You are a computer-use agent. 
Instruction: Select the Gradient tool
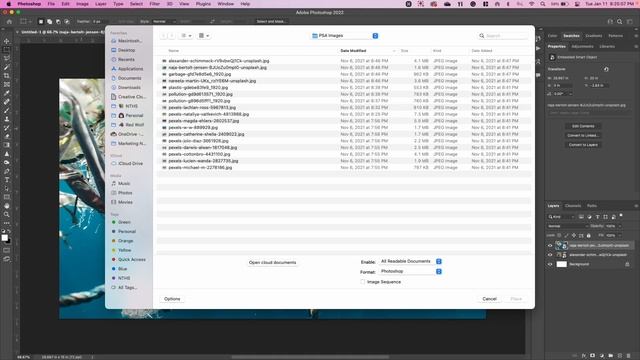[x=7, y=145]
